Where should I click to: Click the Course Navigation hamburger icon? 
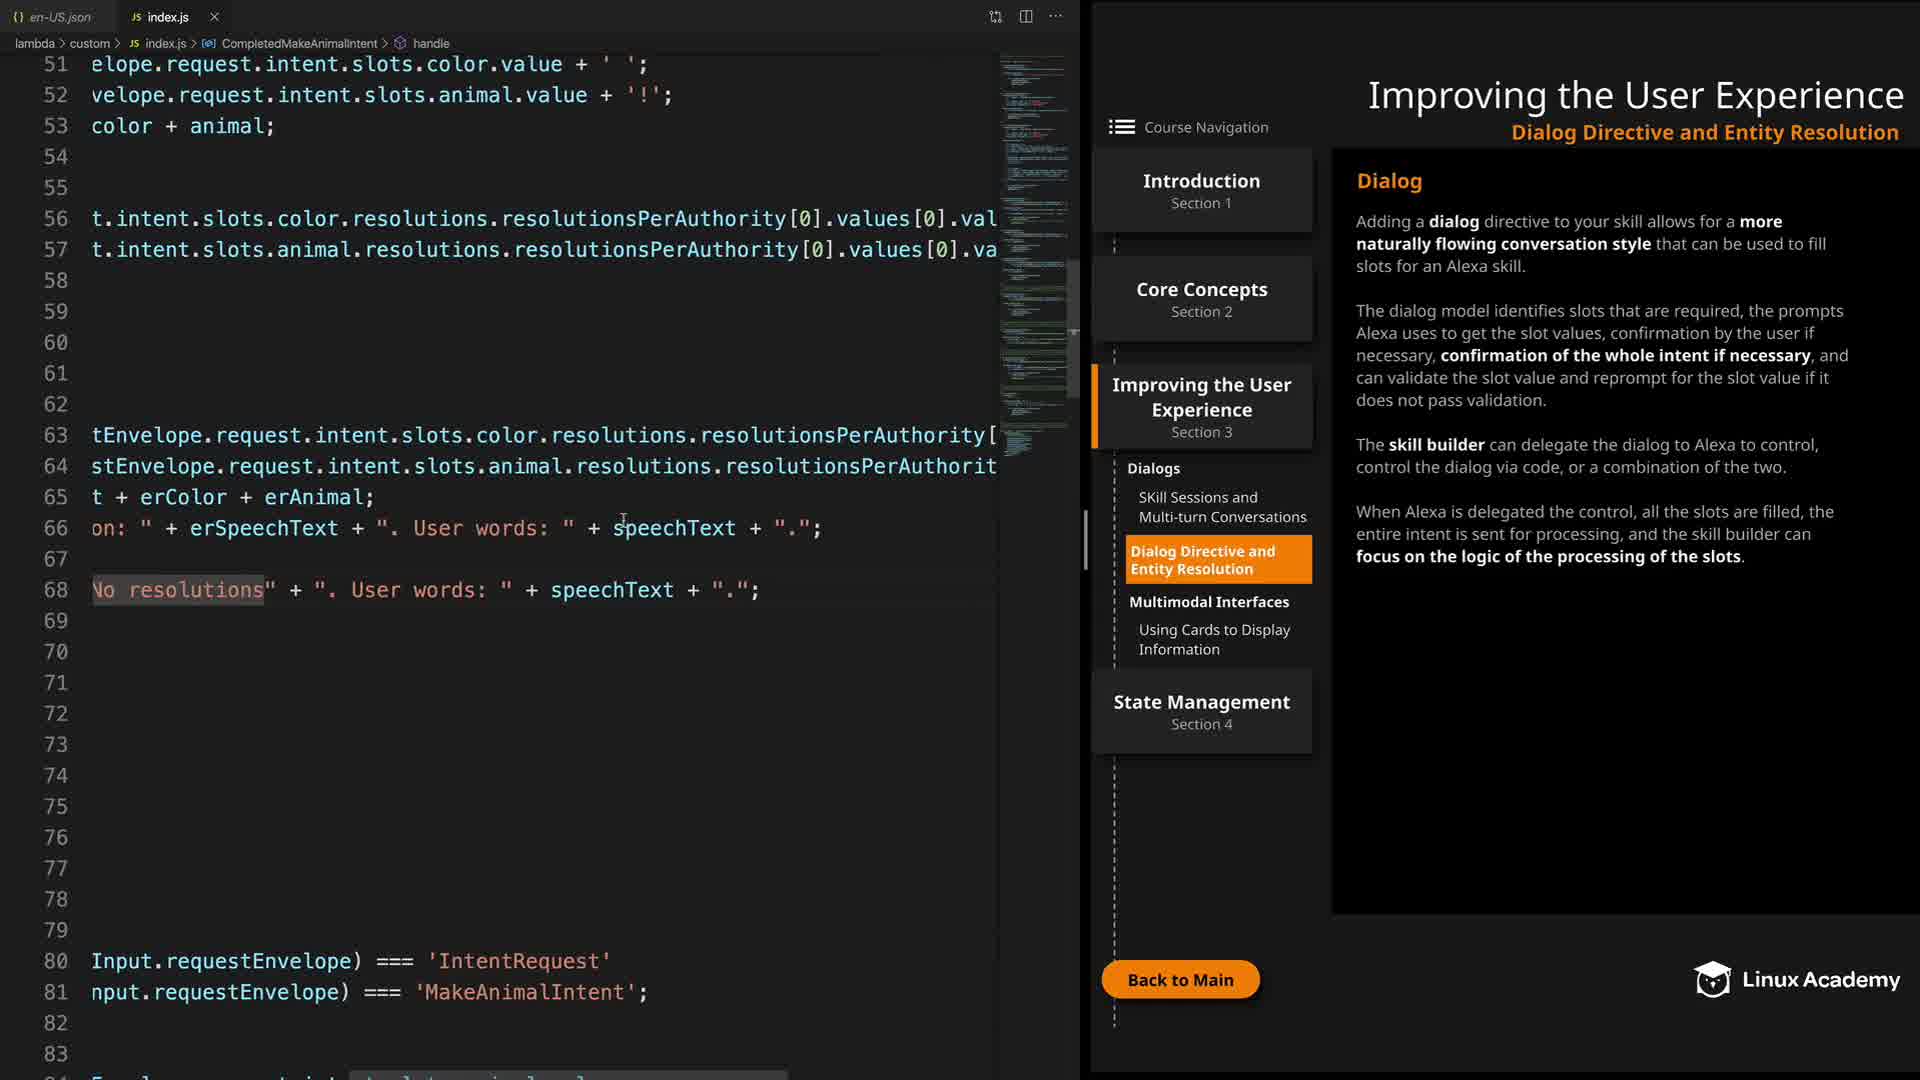coord(1121,127)
